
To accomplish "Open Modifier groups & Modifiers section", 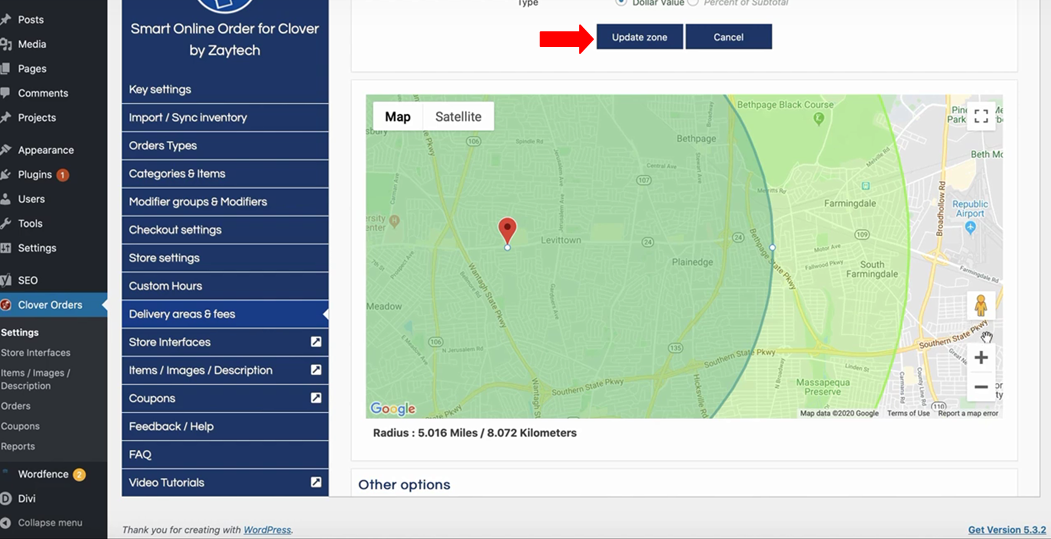I will click(x=225, y=202).
